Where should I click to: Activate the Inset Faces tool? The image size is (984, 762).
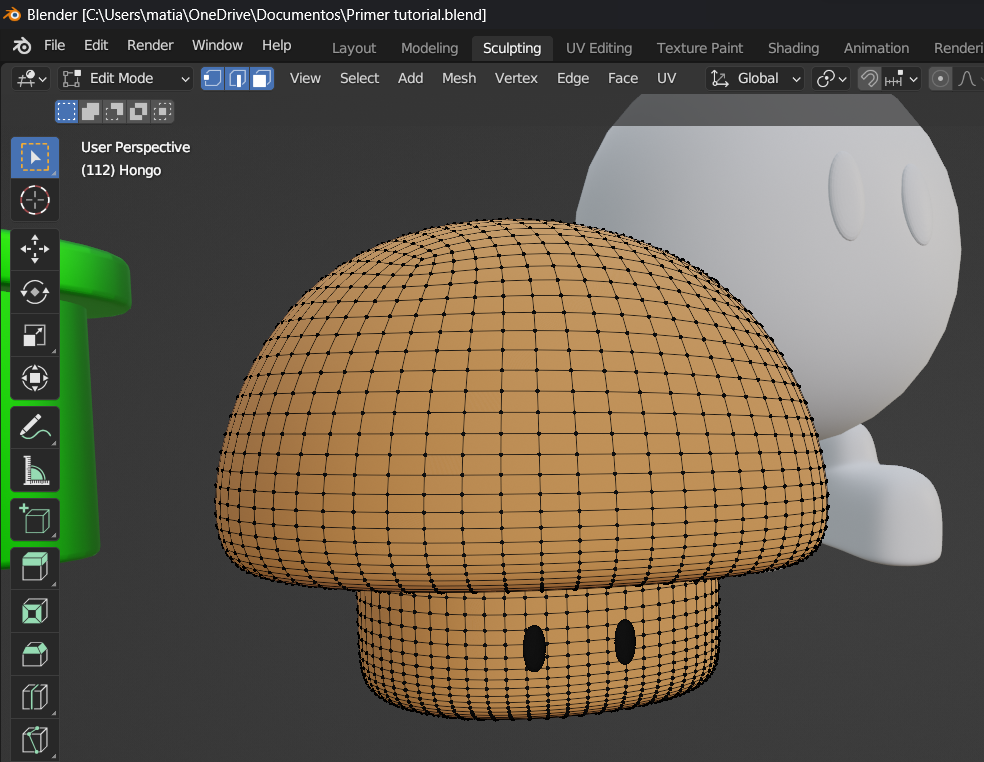(35, 611)
